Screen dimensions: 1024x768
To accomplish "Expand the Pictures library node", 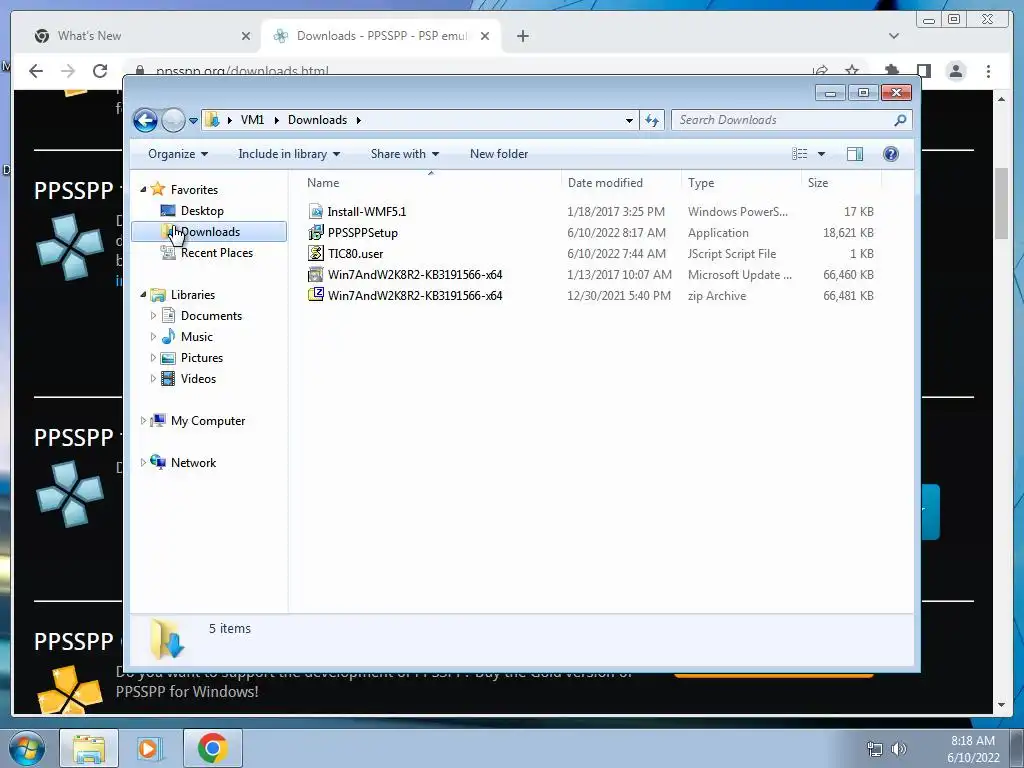I will click(153, 358).
